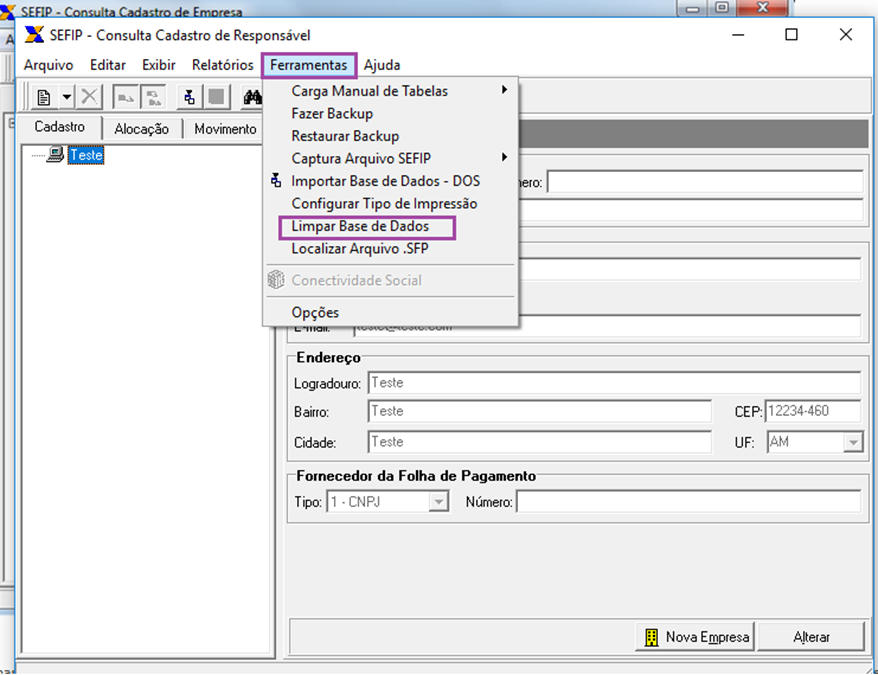Image resolution: width=878 pixels, height=675 pixels.
Task: Open the UF state dropdown
Action: [852, 442]
